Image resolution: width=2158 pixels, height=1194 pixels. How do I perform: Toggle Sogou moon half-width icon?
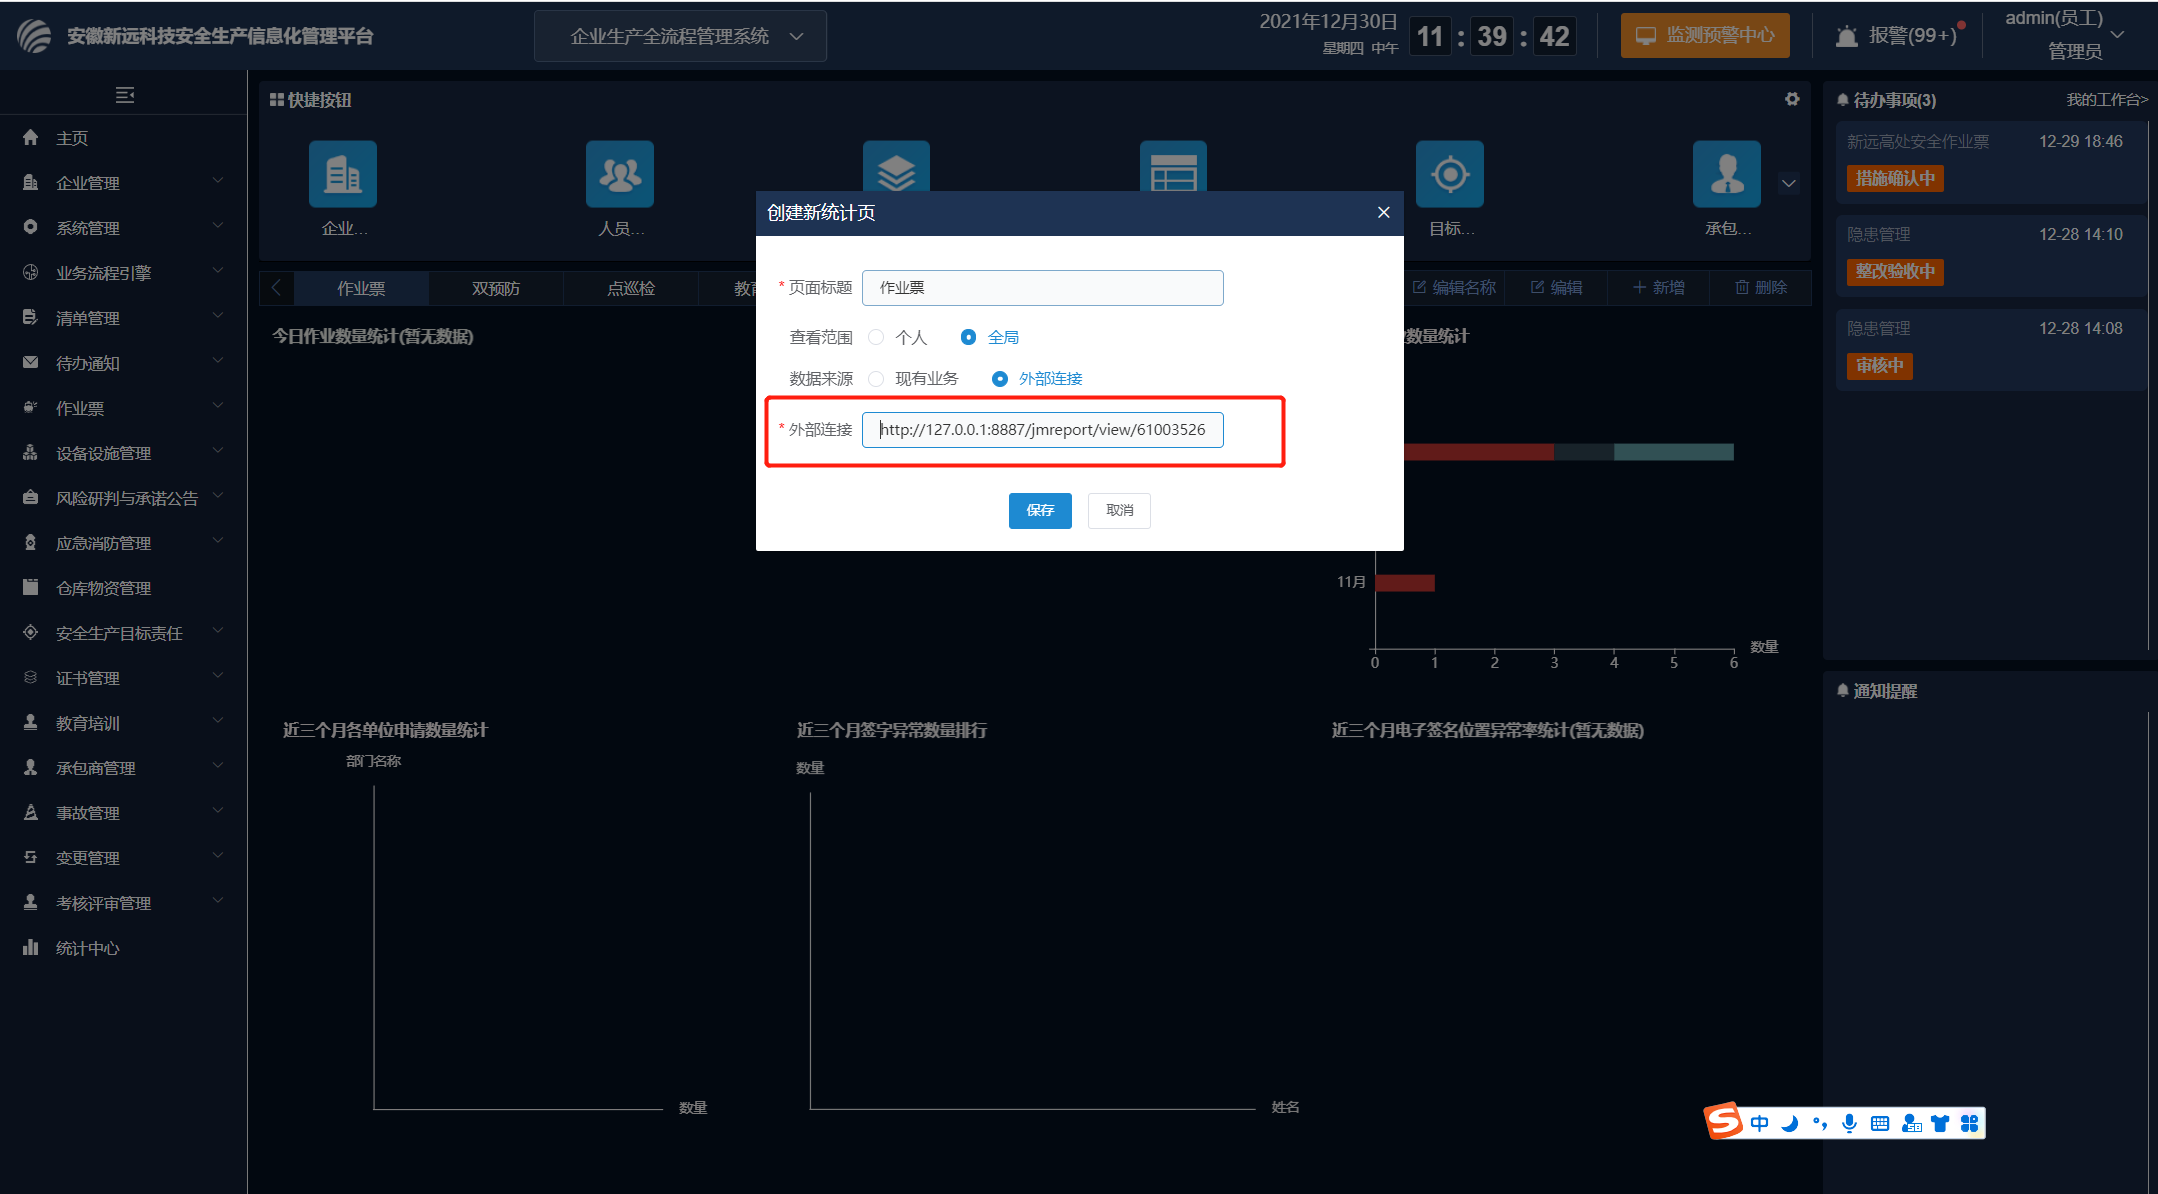click(1789, 1123)
